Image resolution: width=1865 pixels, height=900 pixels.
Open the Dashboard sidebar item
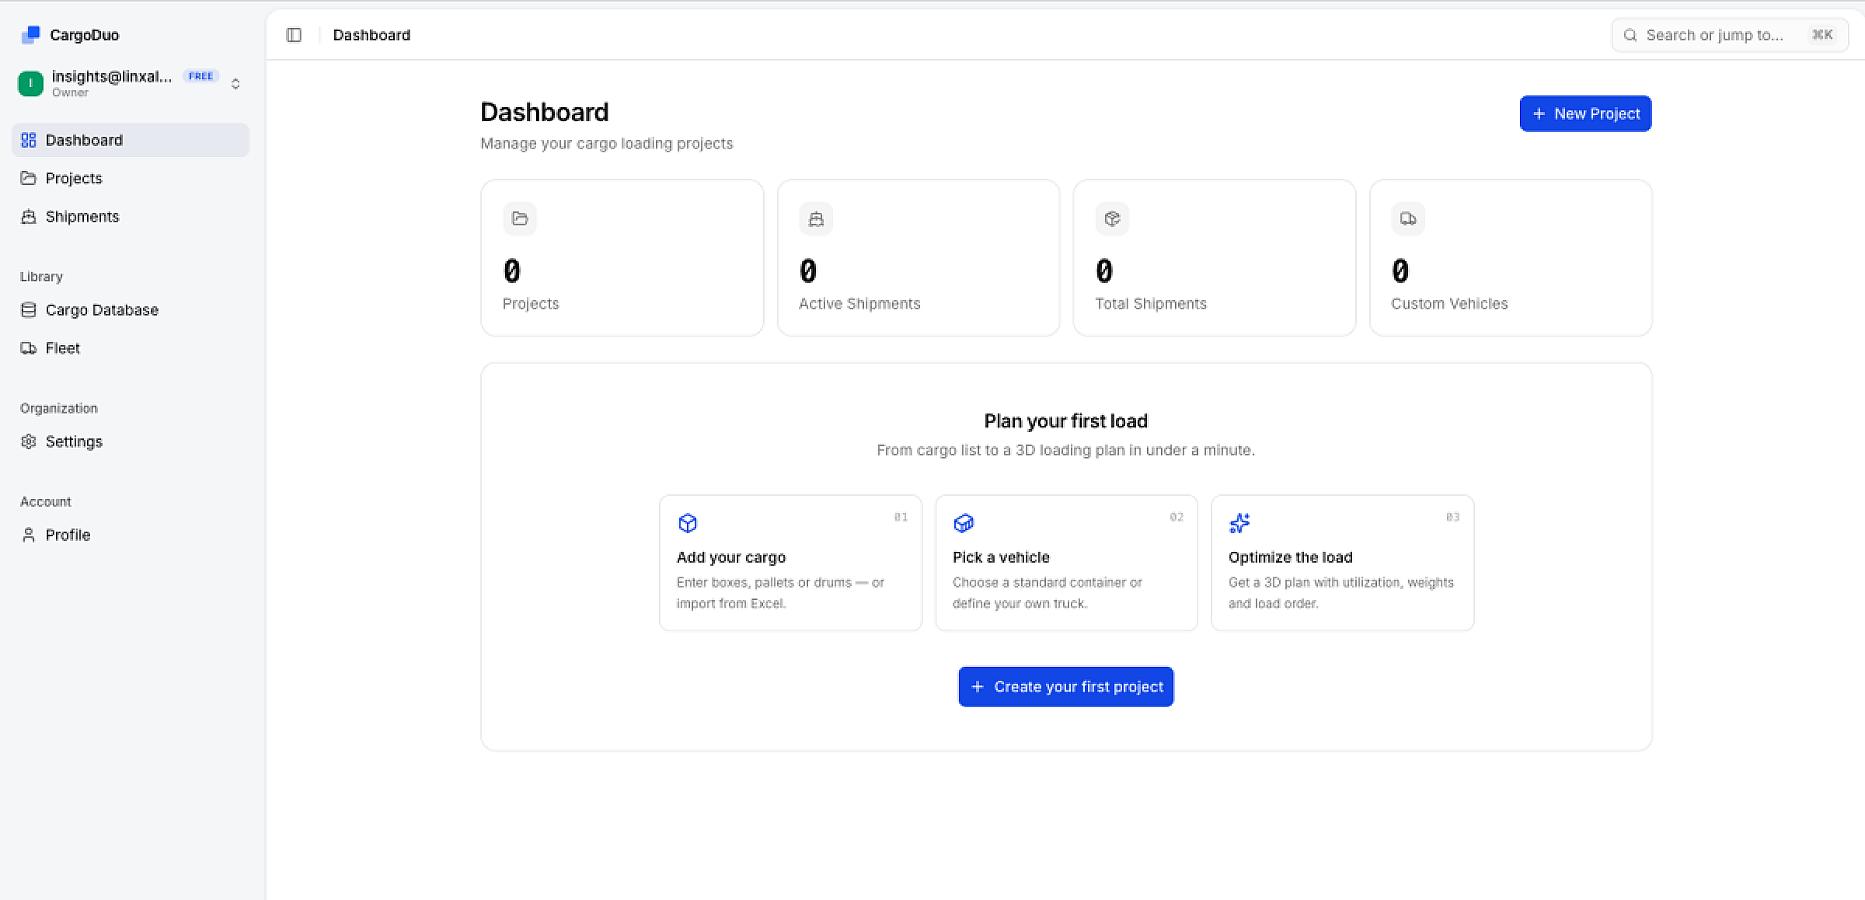(x=130, y=140)
